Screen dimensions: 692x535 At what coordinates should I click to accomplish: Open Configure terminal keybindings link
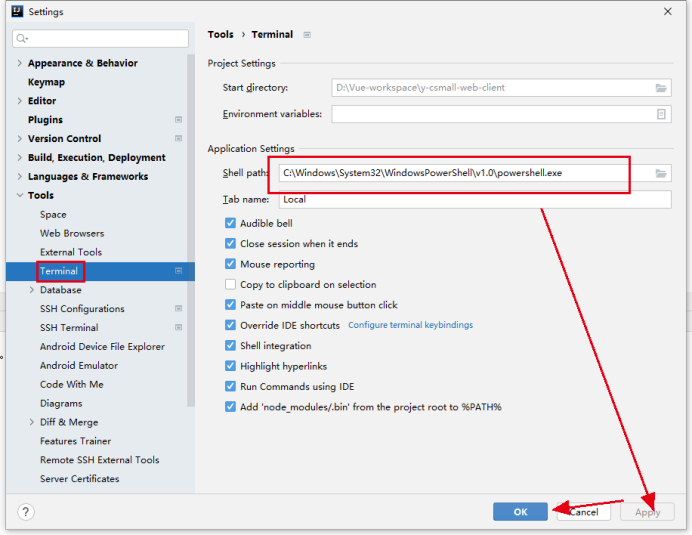coord(410,325)
